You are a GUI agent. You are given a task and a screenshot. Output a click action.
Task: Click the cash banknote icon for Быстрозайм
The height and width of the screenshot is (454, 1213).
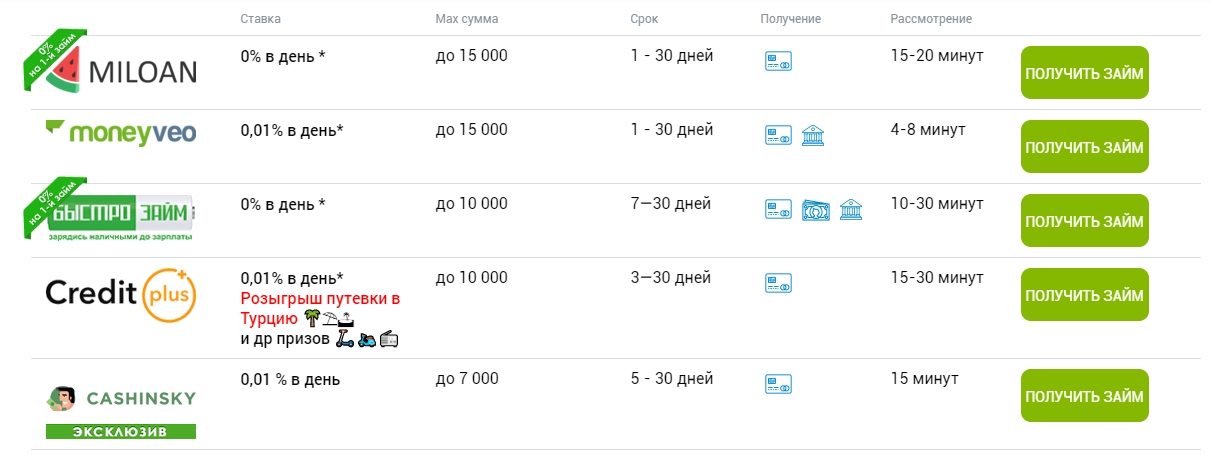pos(814,210)
